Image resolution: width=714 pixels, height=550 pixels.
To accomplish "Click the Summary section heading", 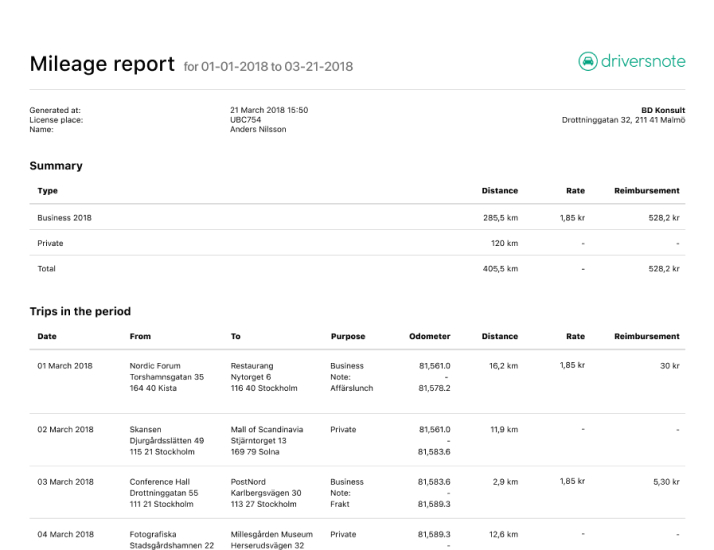I will pyautogui.click(x=56, y=166).
